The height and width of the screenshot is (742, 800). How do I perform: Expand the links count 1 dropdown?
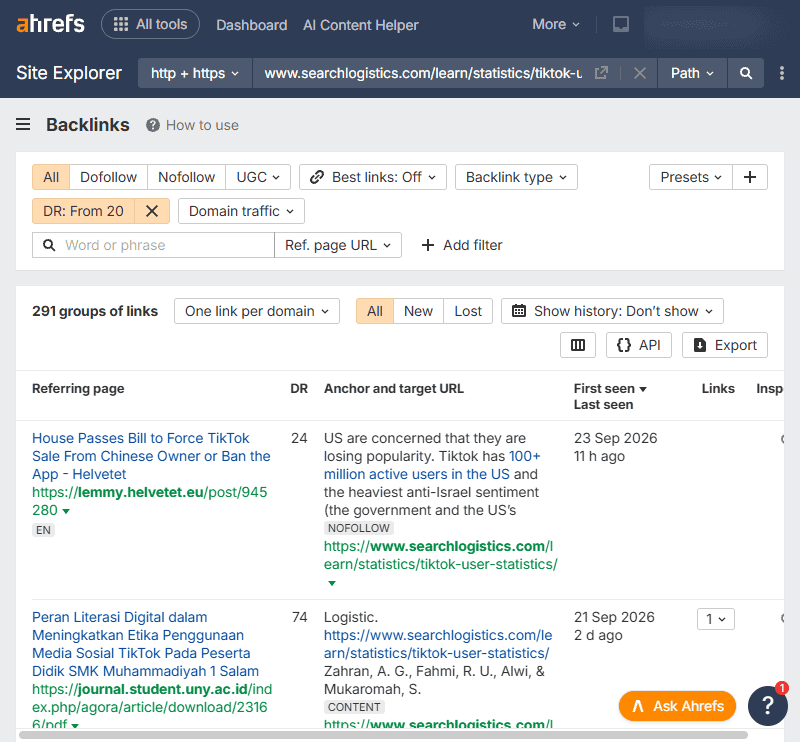(715, 619)
